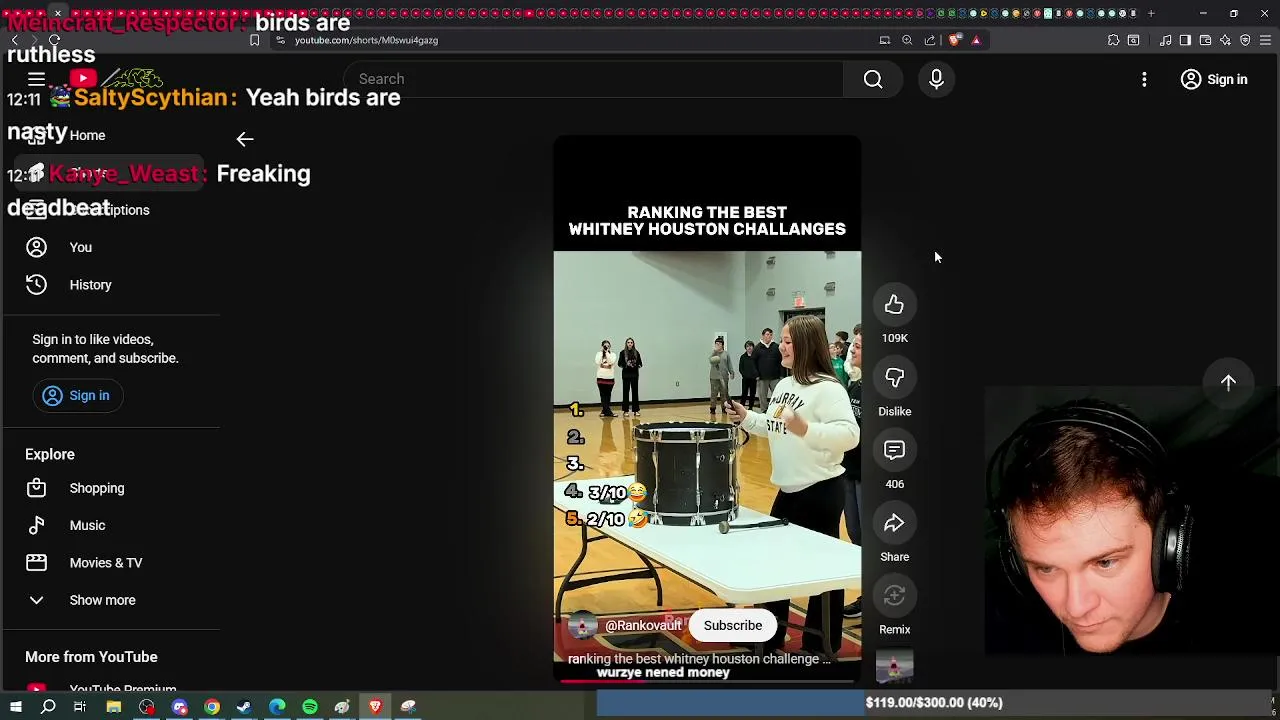The height and width of the screenshot is (720, 1280).
Task: Open History in the sidebar
Action: click(110, 285)
